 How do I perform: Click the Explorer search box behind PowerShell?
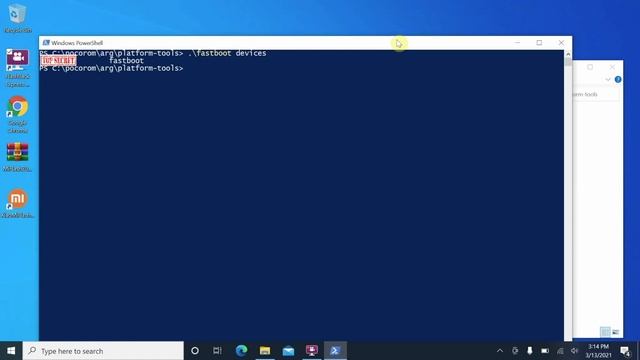596,94
